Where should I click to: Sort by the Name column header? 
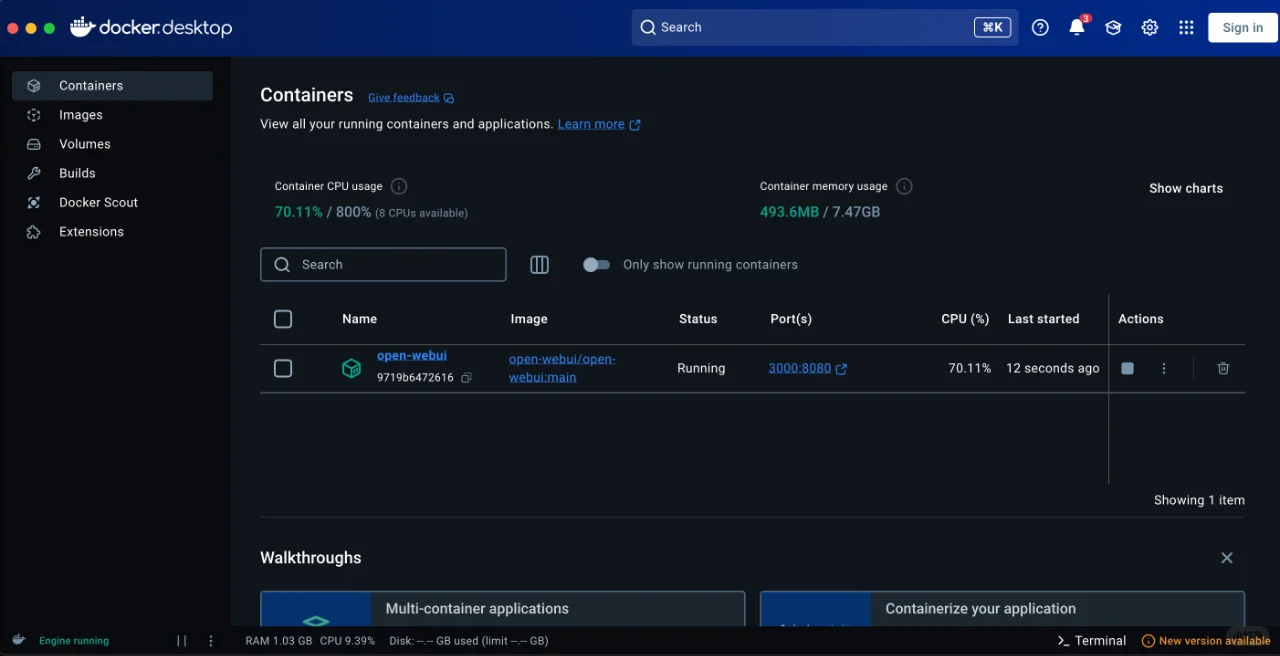point(360,319)
